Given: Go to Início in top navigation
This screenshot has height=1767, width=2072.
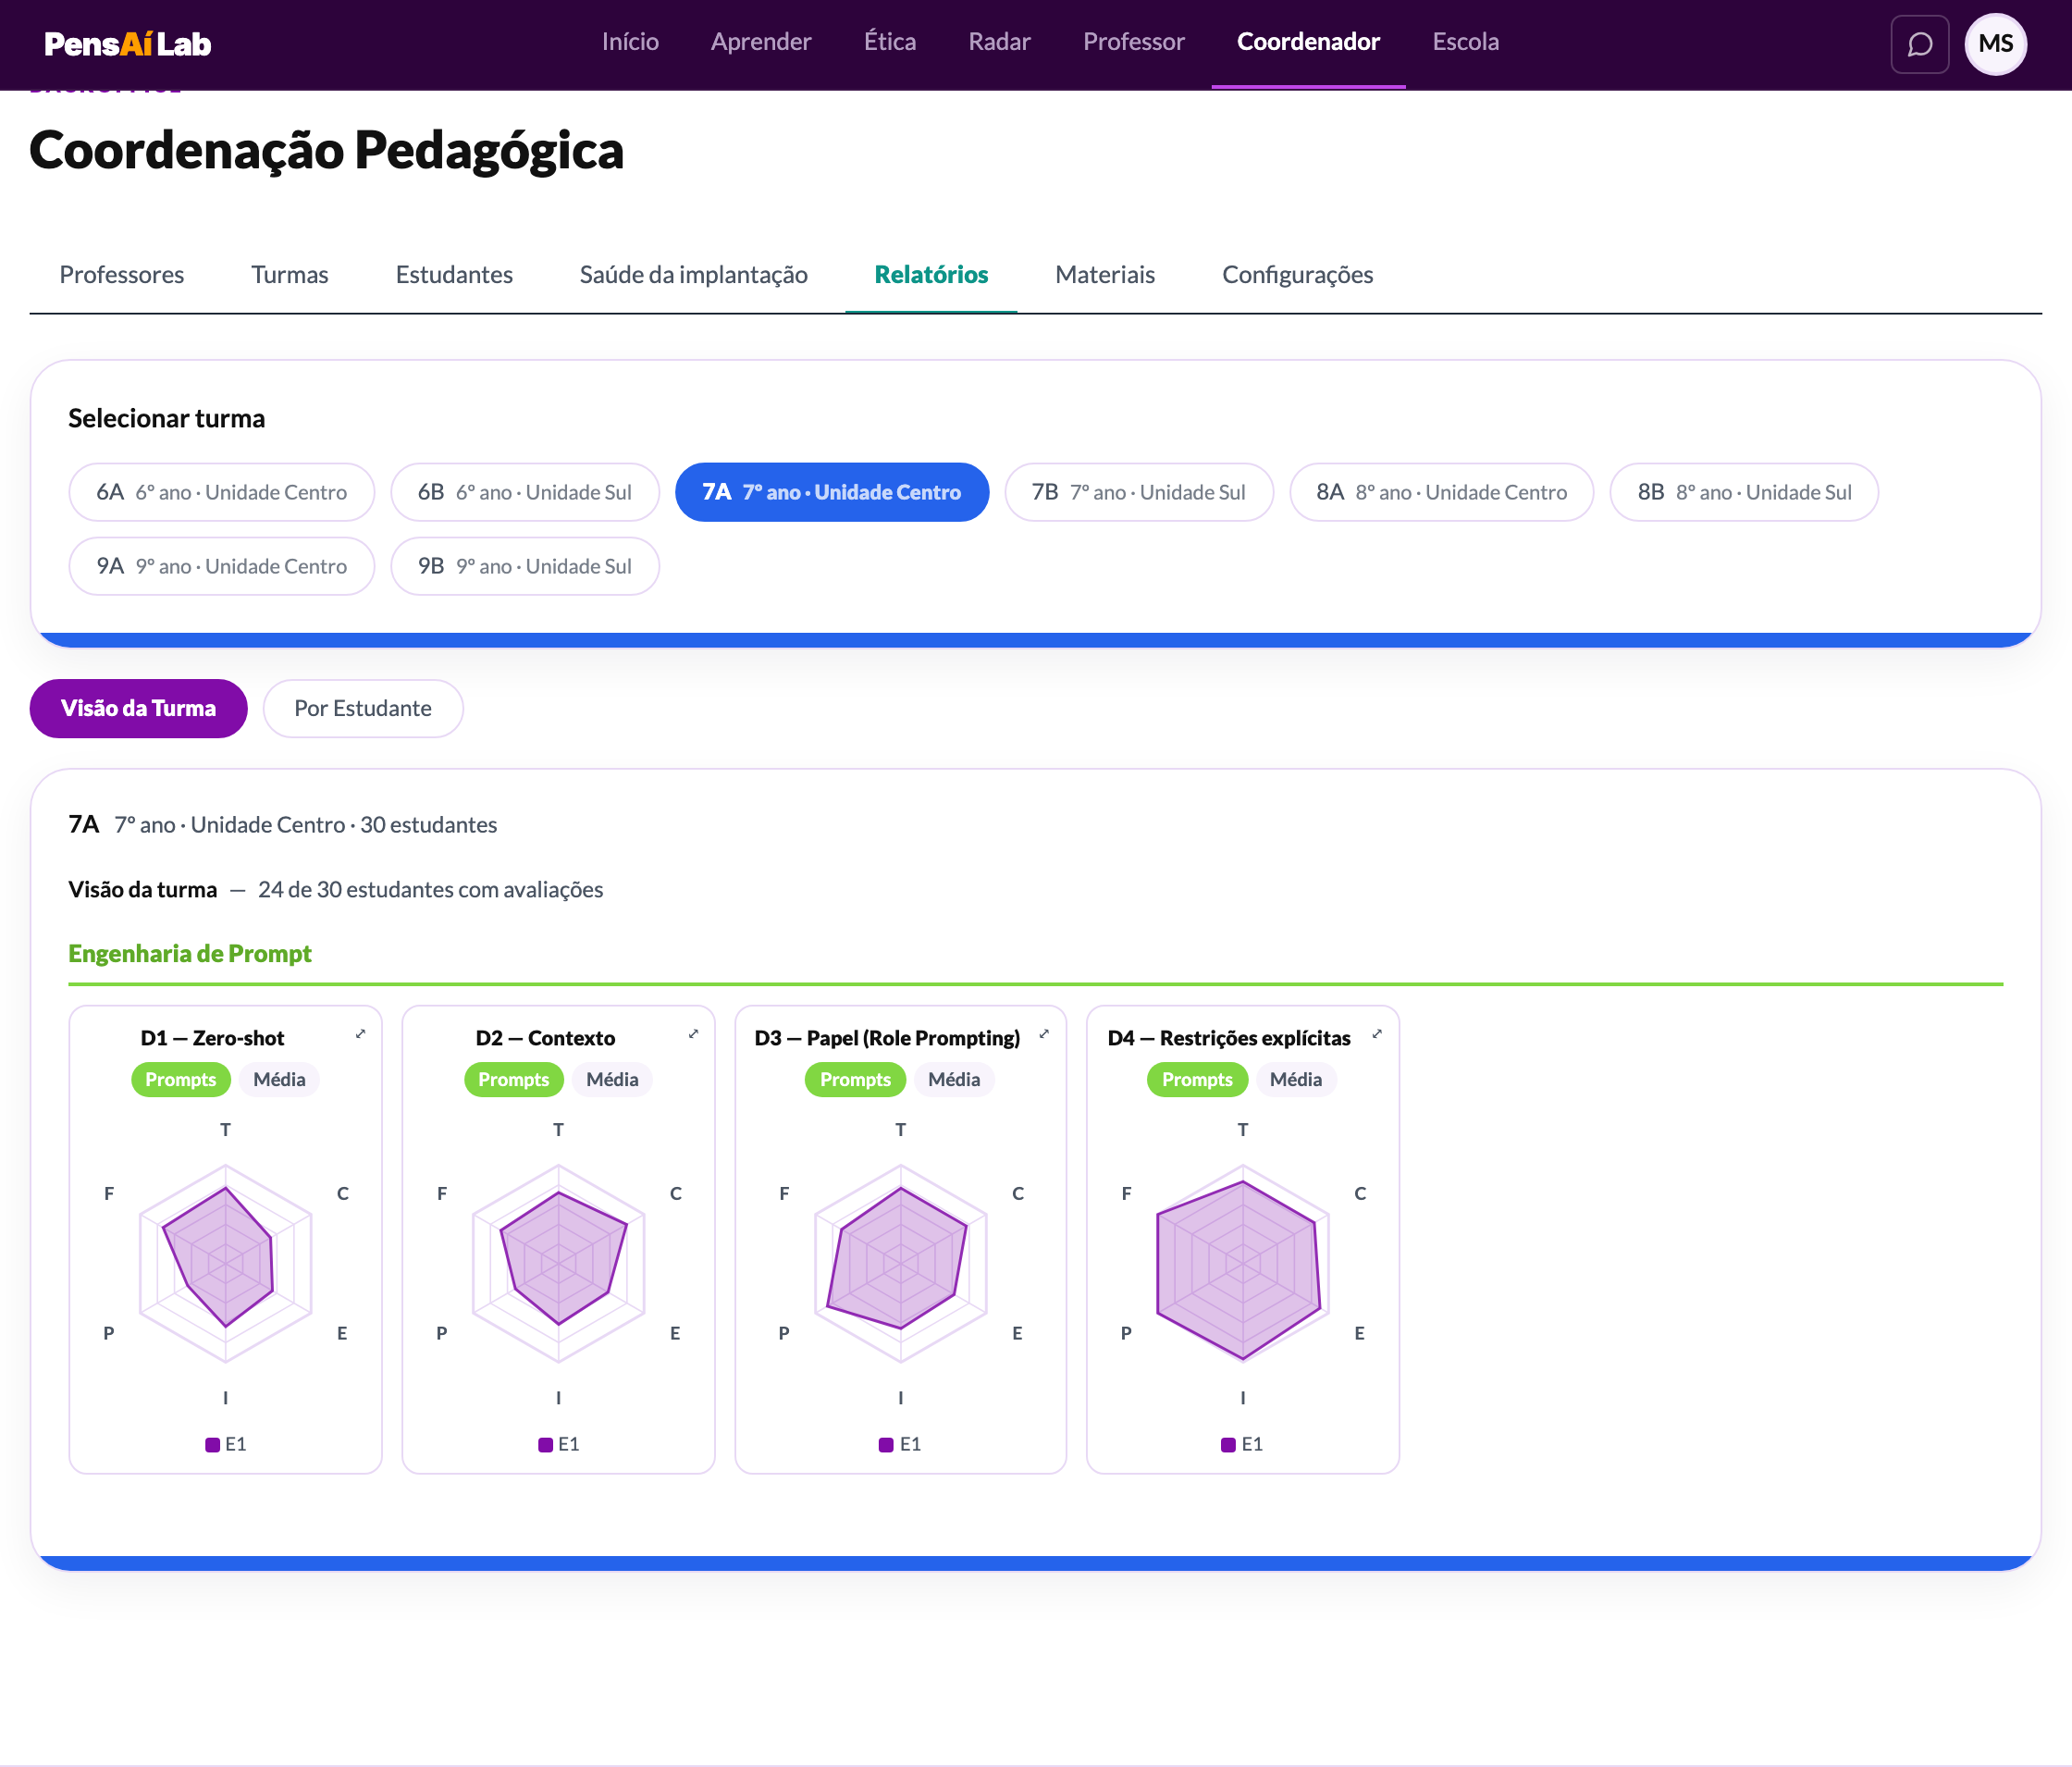Looking at the screenshot, I should (x=630, y=42).
